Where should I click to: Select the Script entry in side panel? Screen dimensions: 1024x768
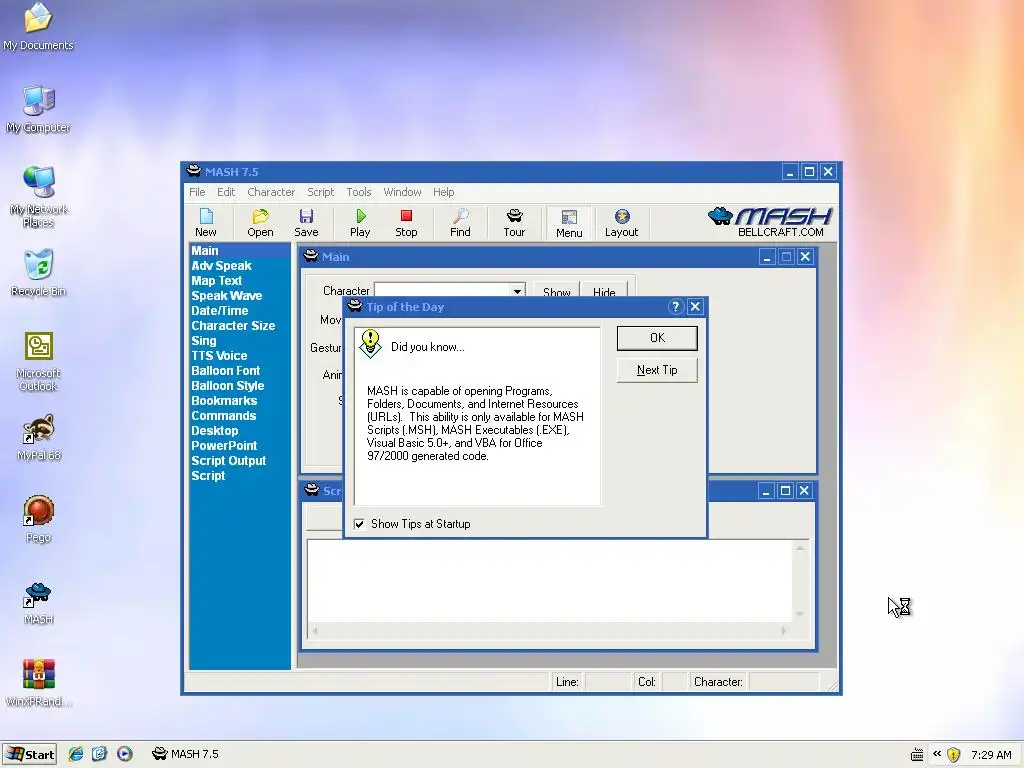(x=208, y=476)
